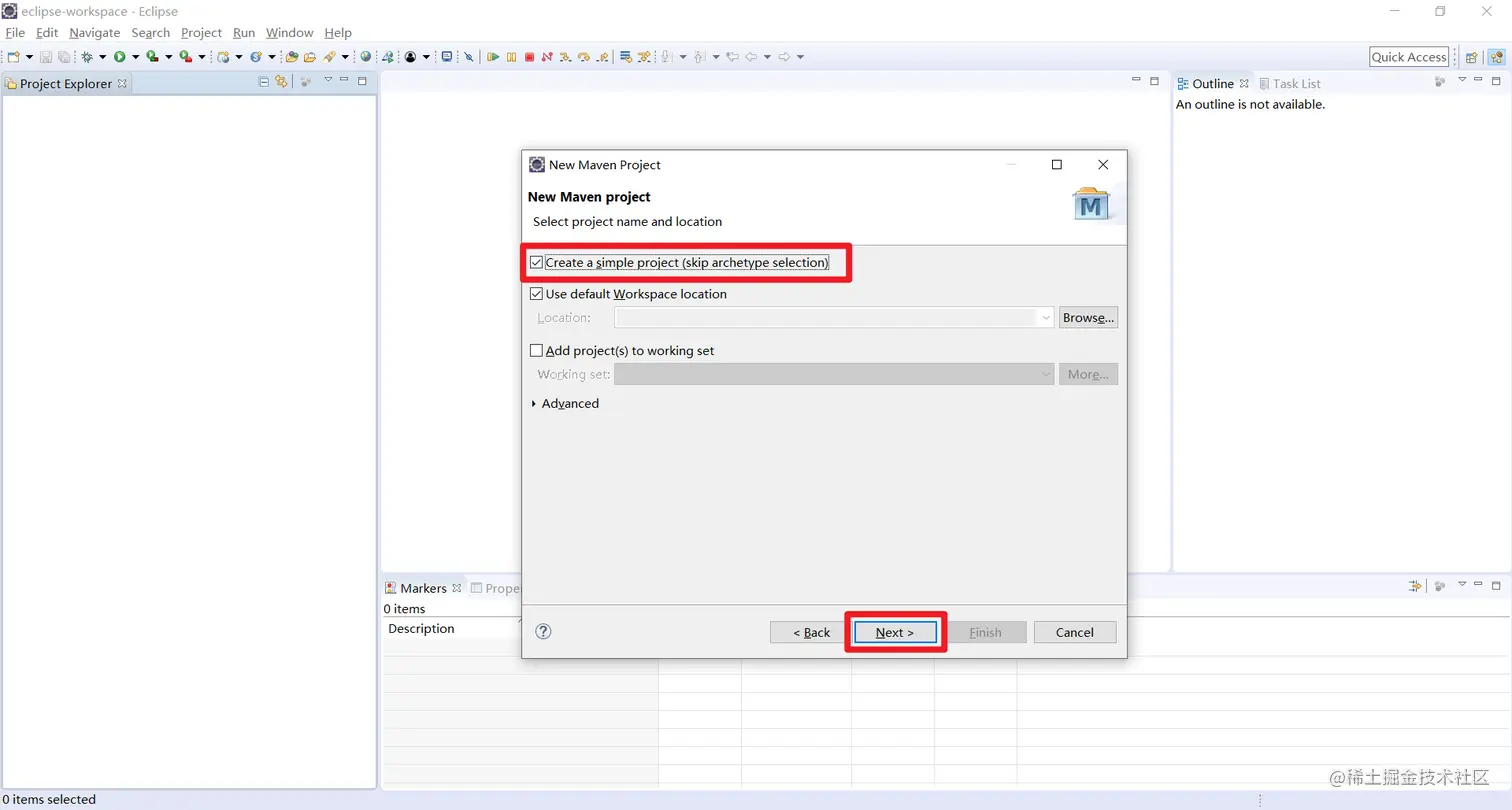
Task: Toggle Add project(s) to working set checkbox
Action: click(x=537, y=351)
